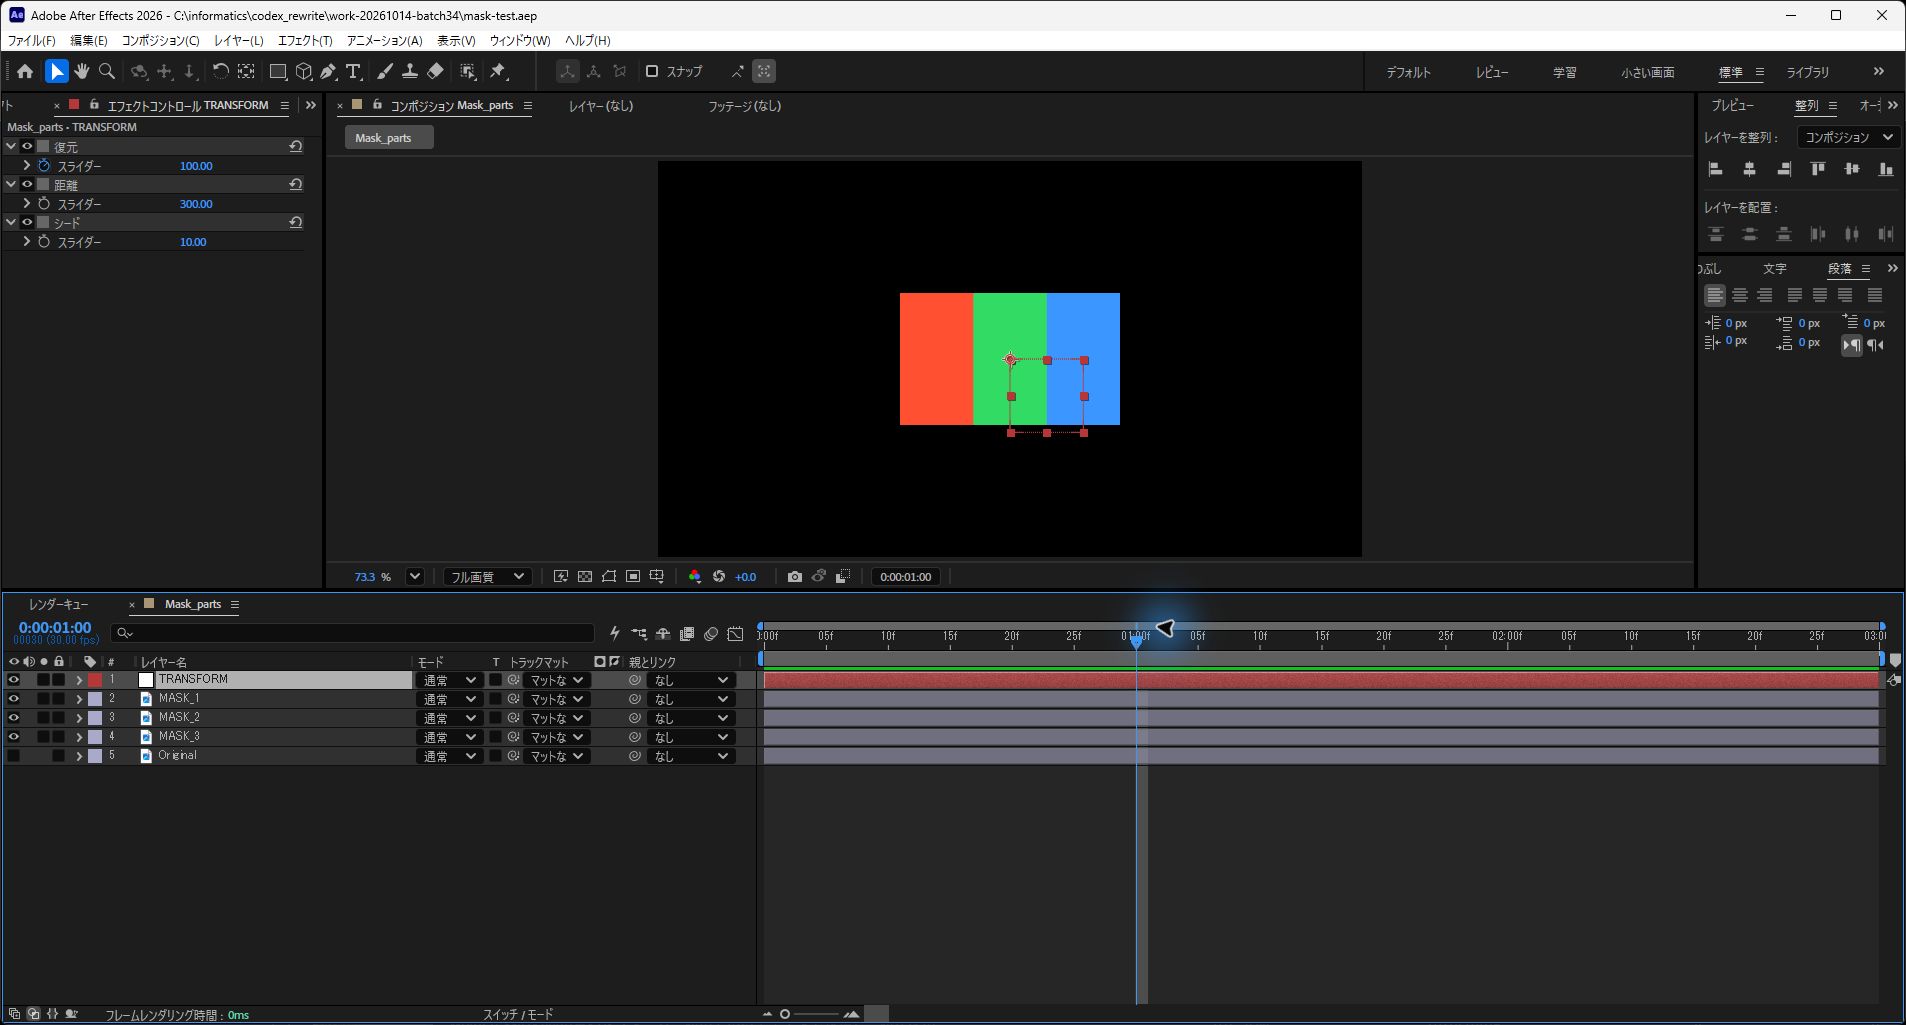Select the Rectangle shape tool
1906x1025 pixels.
pyautogui.click(x=278, y=71)
